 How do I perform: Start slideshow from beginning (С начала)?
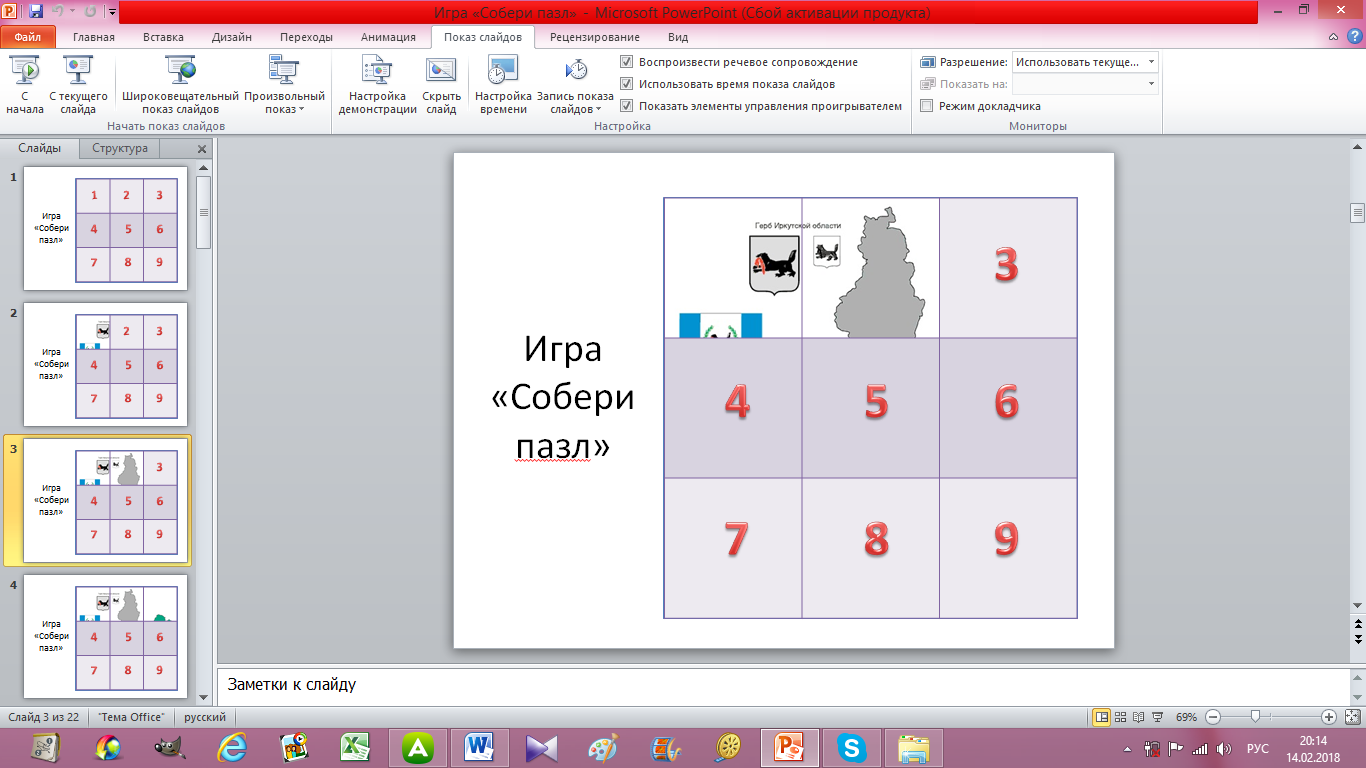pos(24,86)
